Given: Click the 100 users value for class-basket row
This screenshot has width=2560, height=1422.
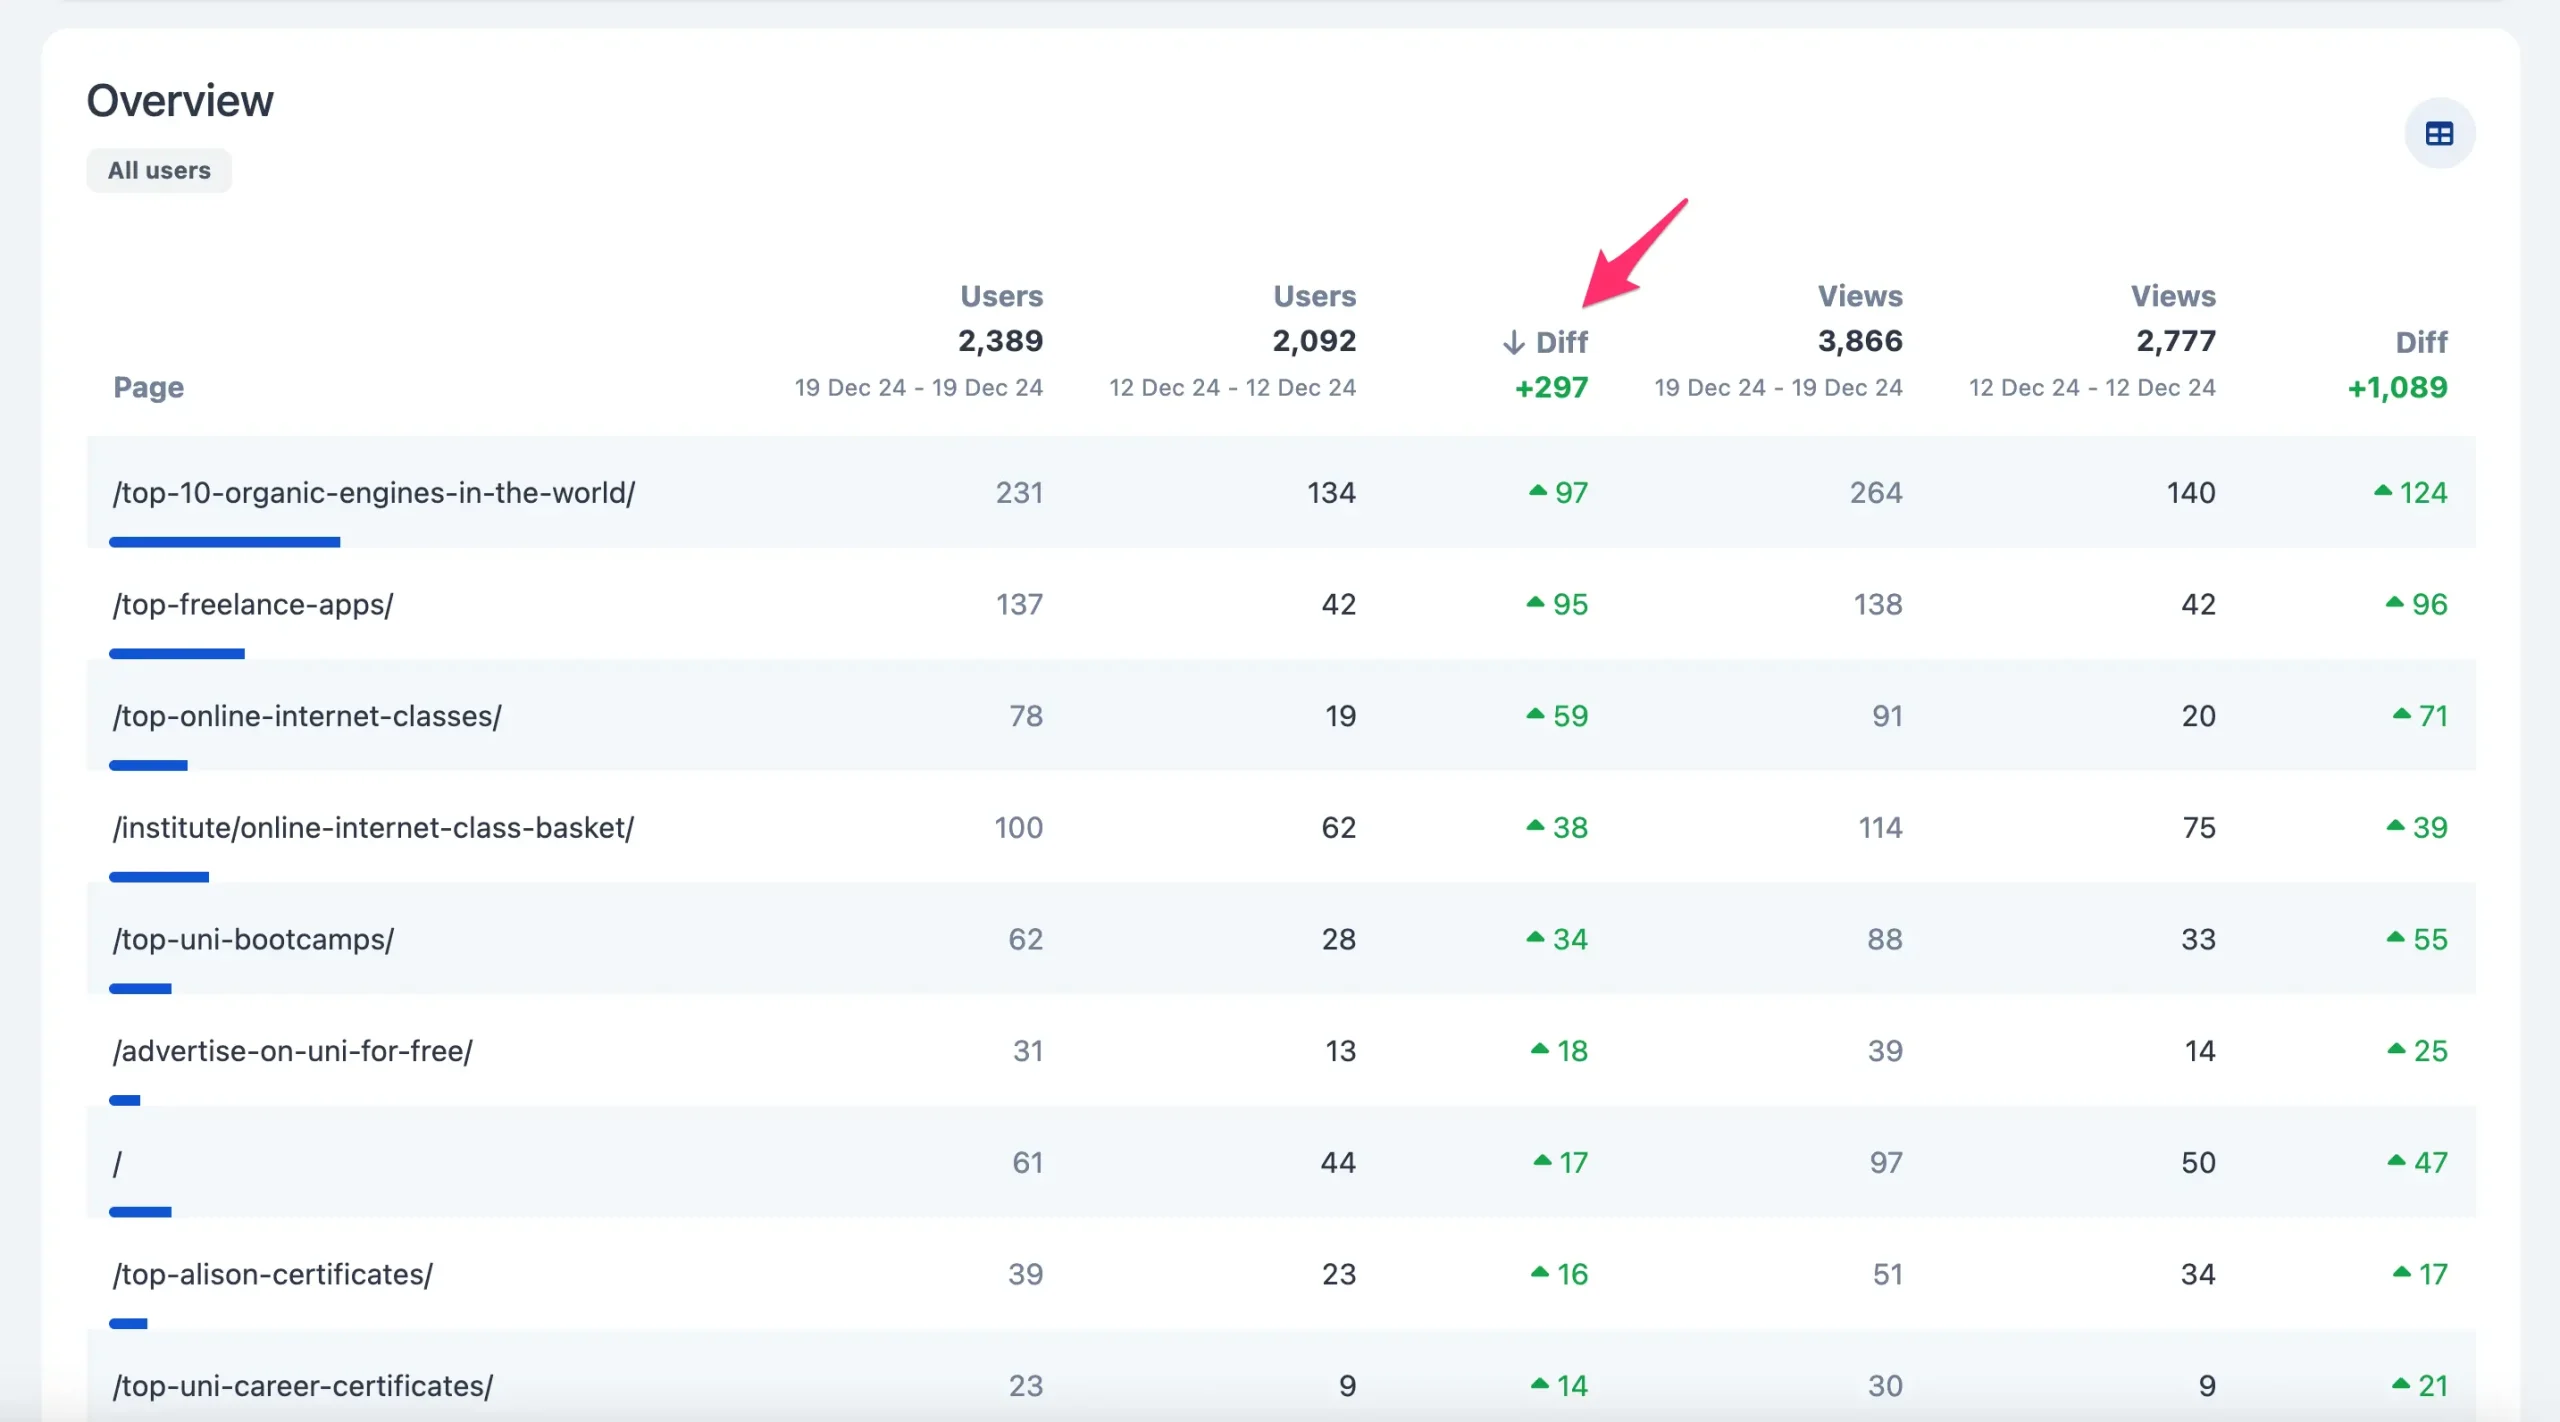Looking at the screenshot, I should [1018, 827].
